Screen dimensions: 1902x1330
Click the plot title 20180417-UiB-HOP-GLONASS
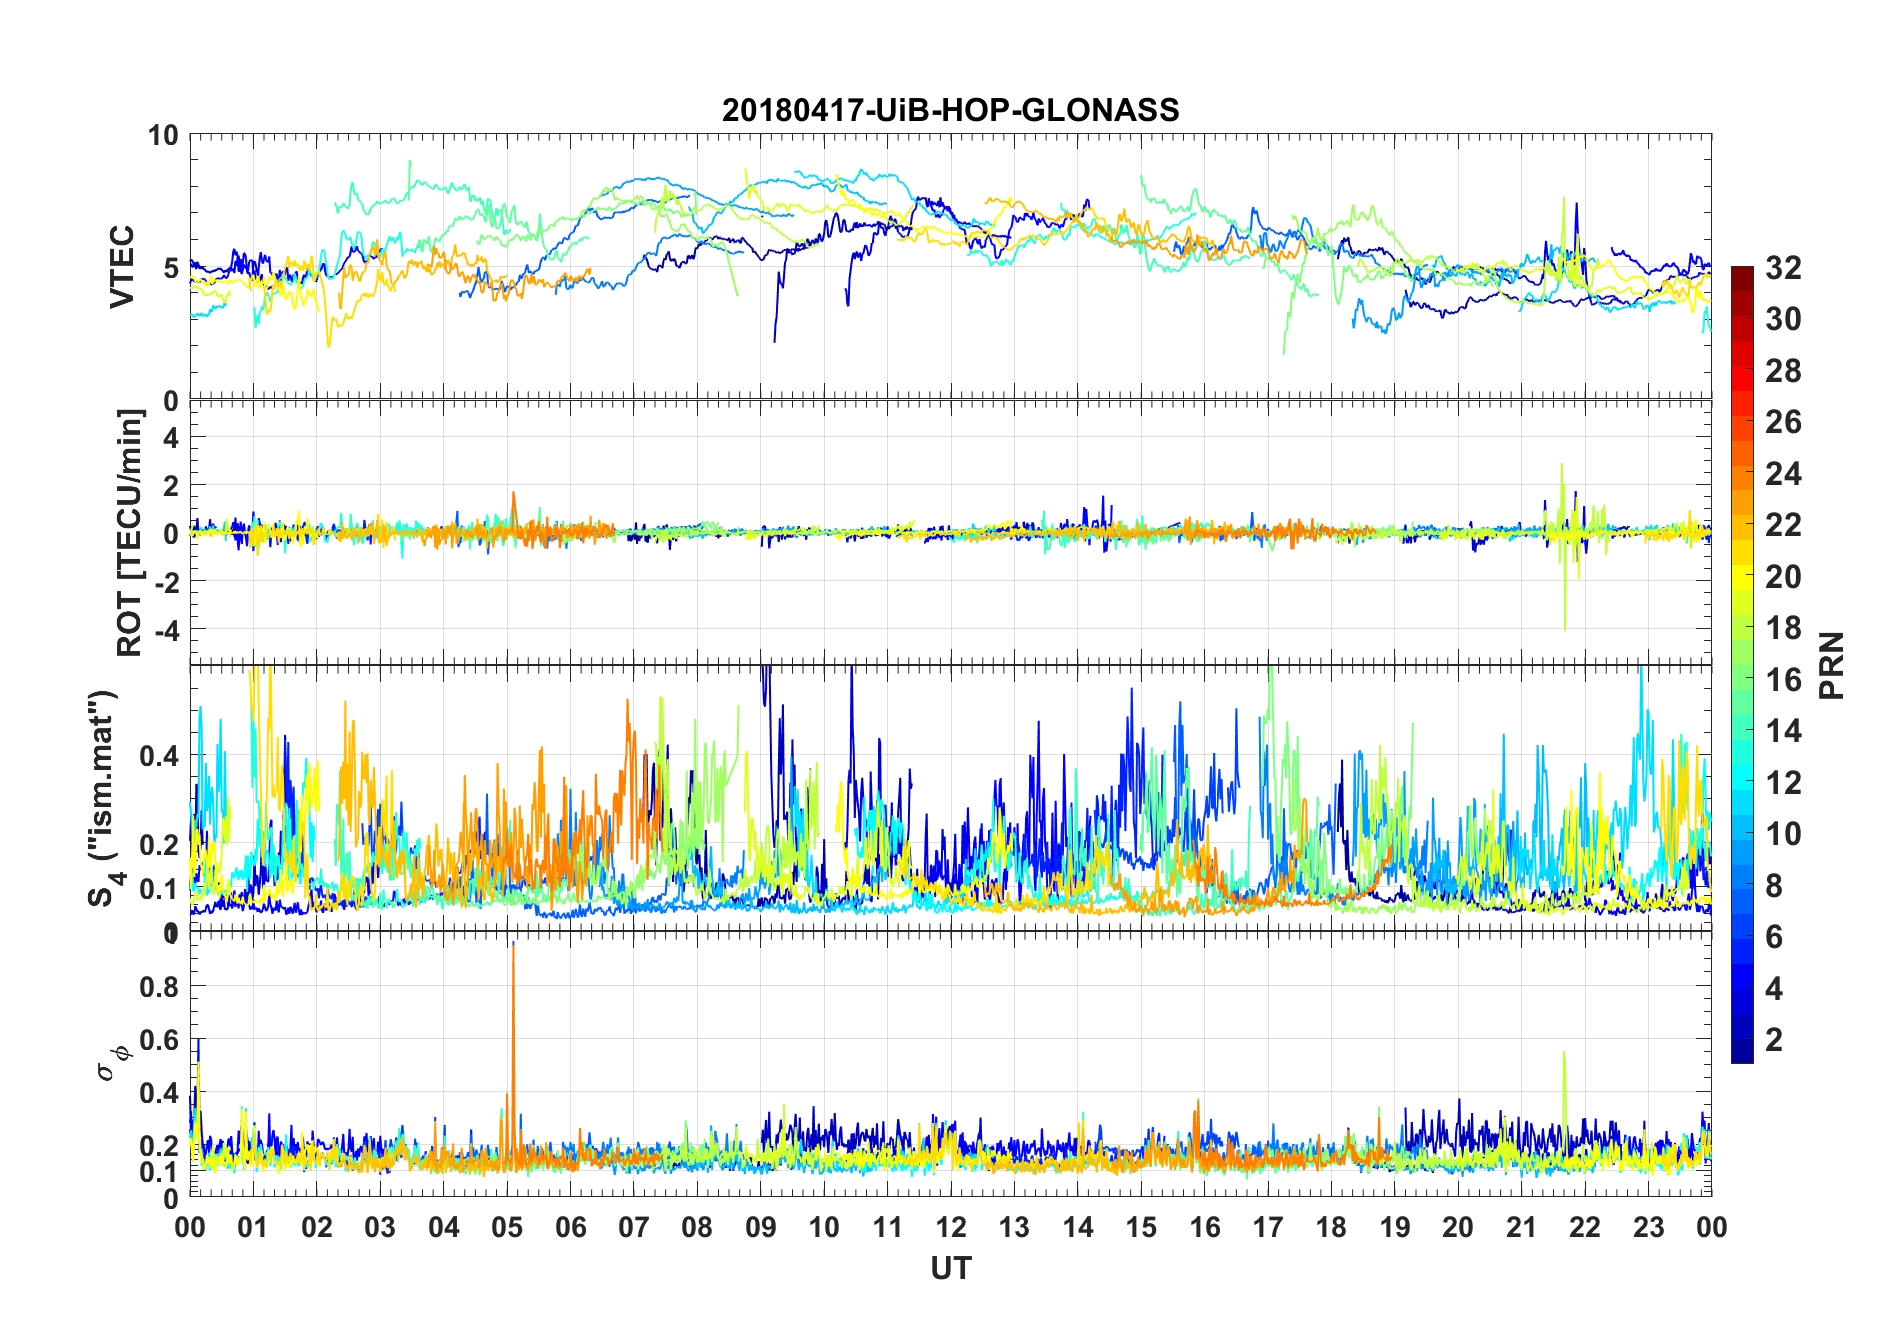[x=950, y=110]
